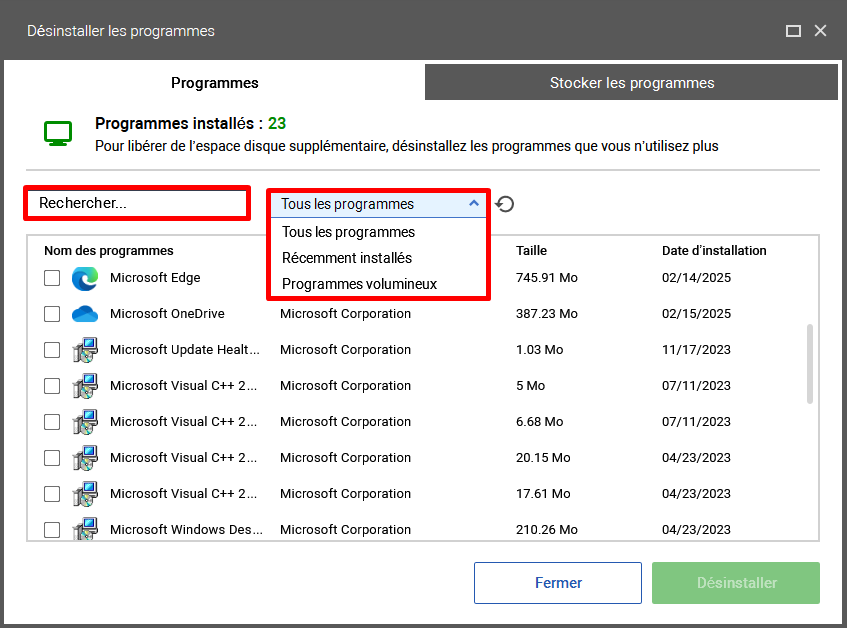Select checkbox of the 6.68 Mo Visual C++

(x=52, y=422)
